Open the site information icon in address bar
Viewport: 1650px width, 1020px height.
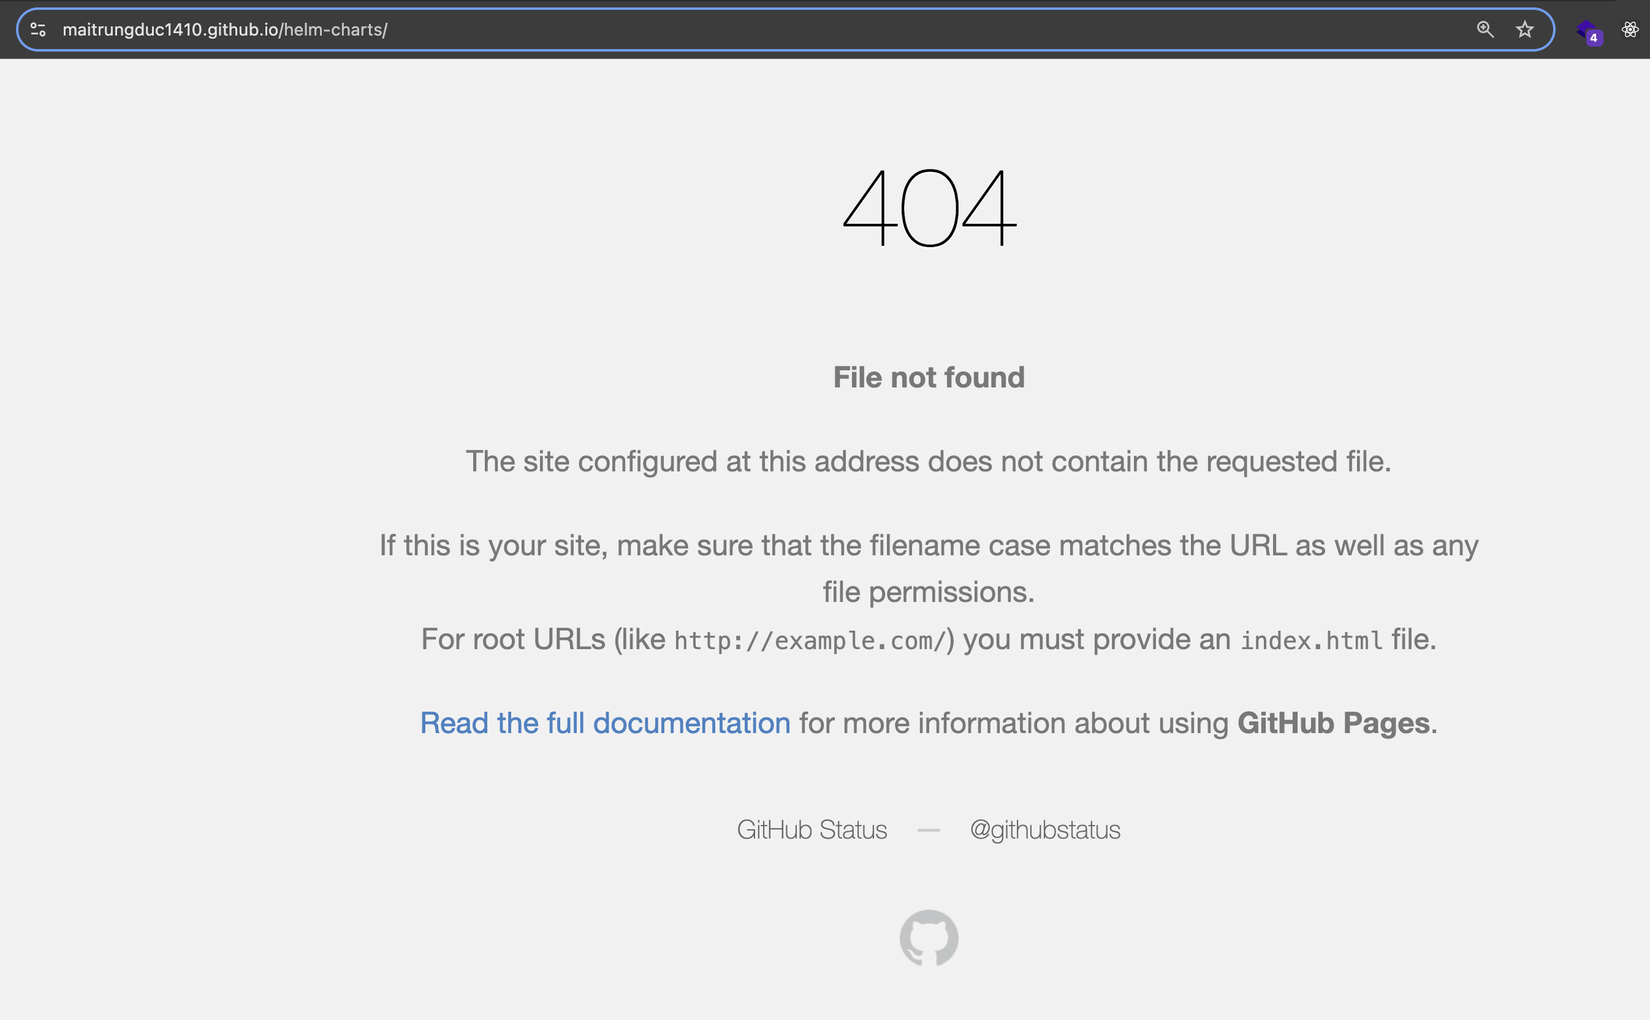38,30
